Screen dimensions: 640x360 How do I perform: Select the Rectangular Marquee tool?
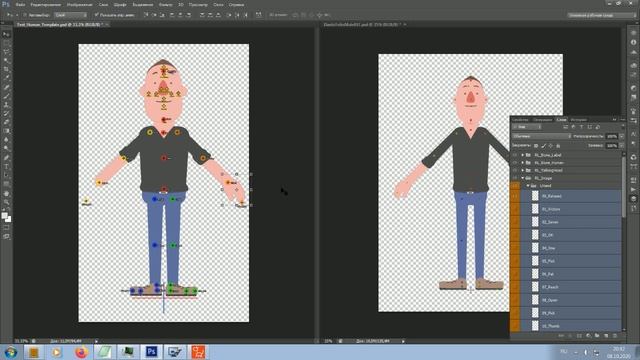6,43
